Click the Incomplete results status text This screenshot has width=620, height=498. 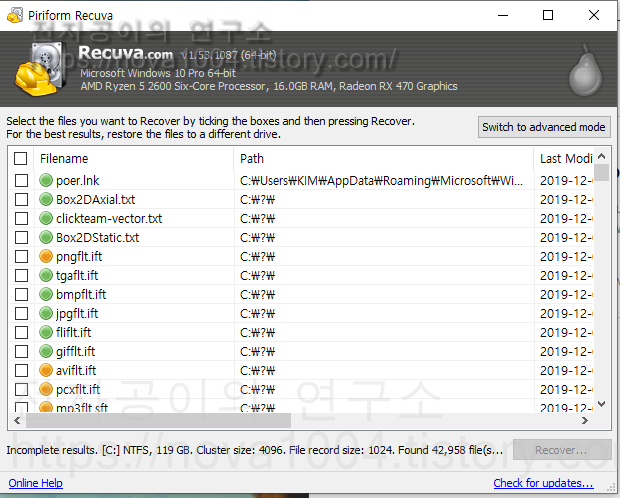point(254,450)
